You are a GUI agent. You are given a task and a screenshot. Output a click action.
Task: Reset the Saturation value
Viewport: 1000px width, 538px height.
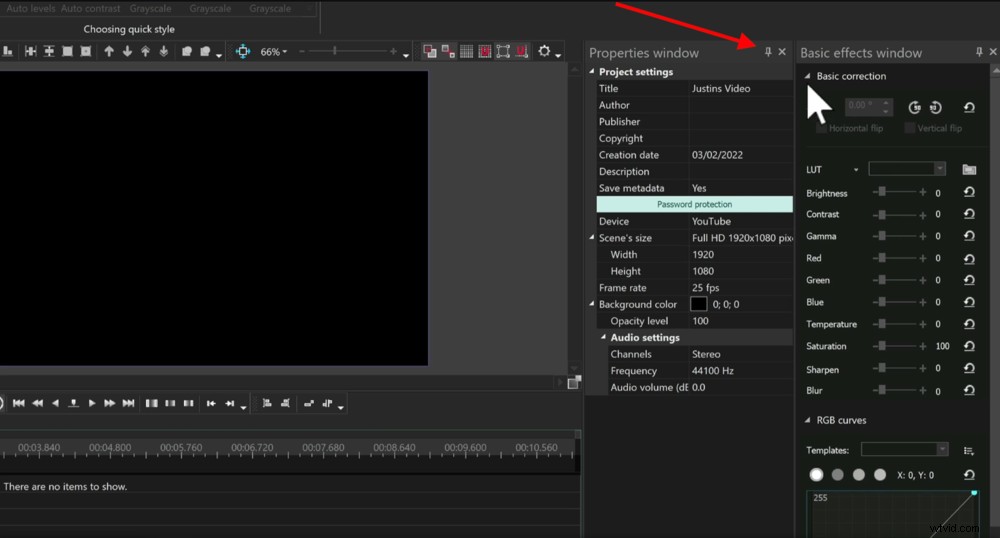pyautogui.click(x=969, y=346)
